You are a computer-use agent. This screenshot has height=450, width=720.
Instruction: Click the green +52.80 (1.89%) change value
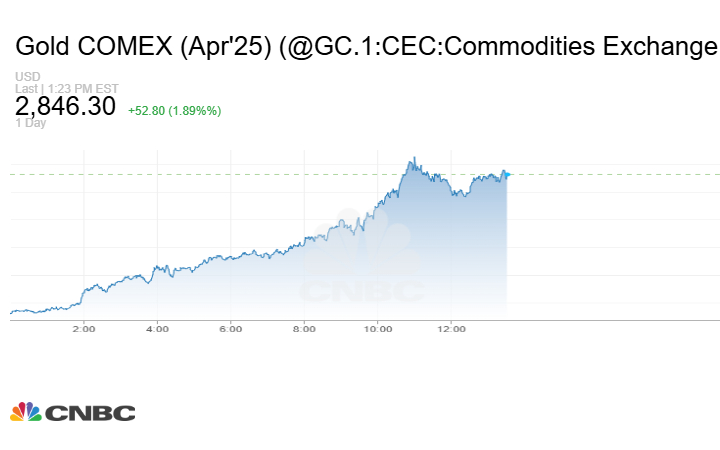click(174, 110)
